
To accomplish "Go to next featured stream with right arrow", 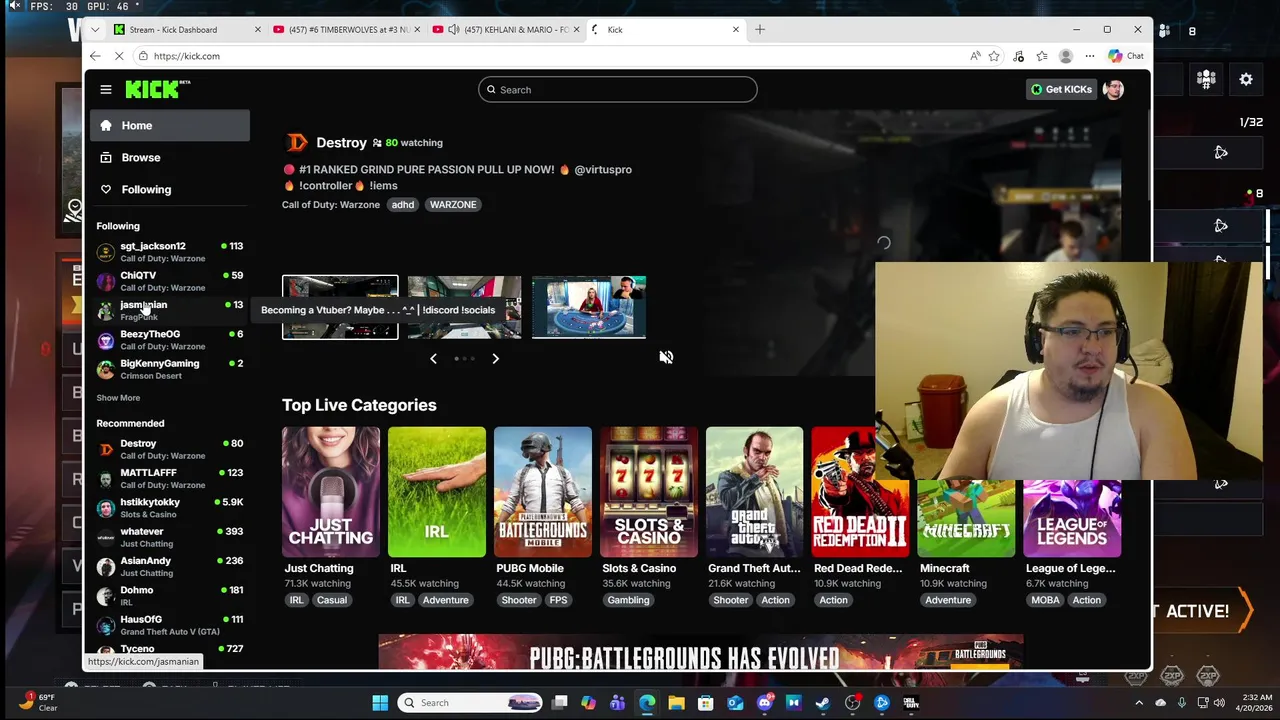I will pos(495,358).
